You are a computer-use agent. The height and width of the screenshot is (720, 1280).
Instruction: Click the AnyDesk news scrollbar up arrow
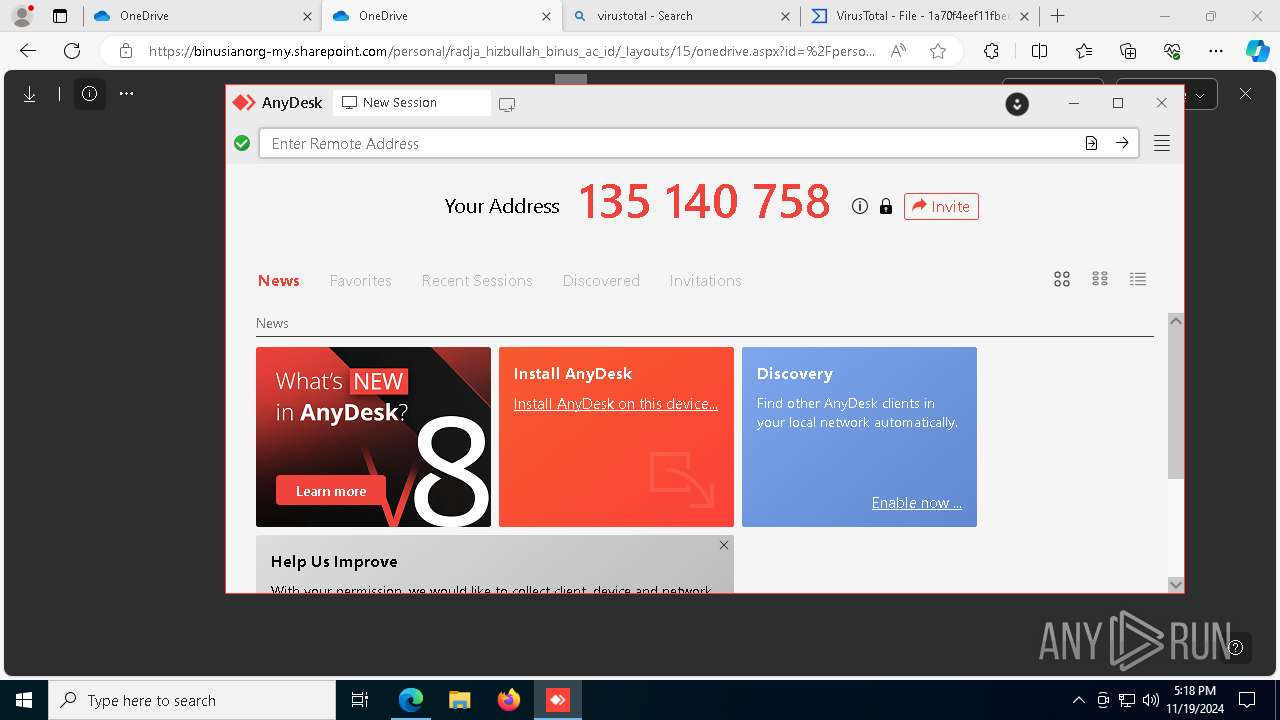[x=1176, y=321]
